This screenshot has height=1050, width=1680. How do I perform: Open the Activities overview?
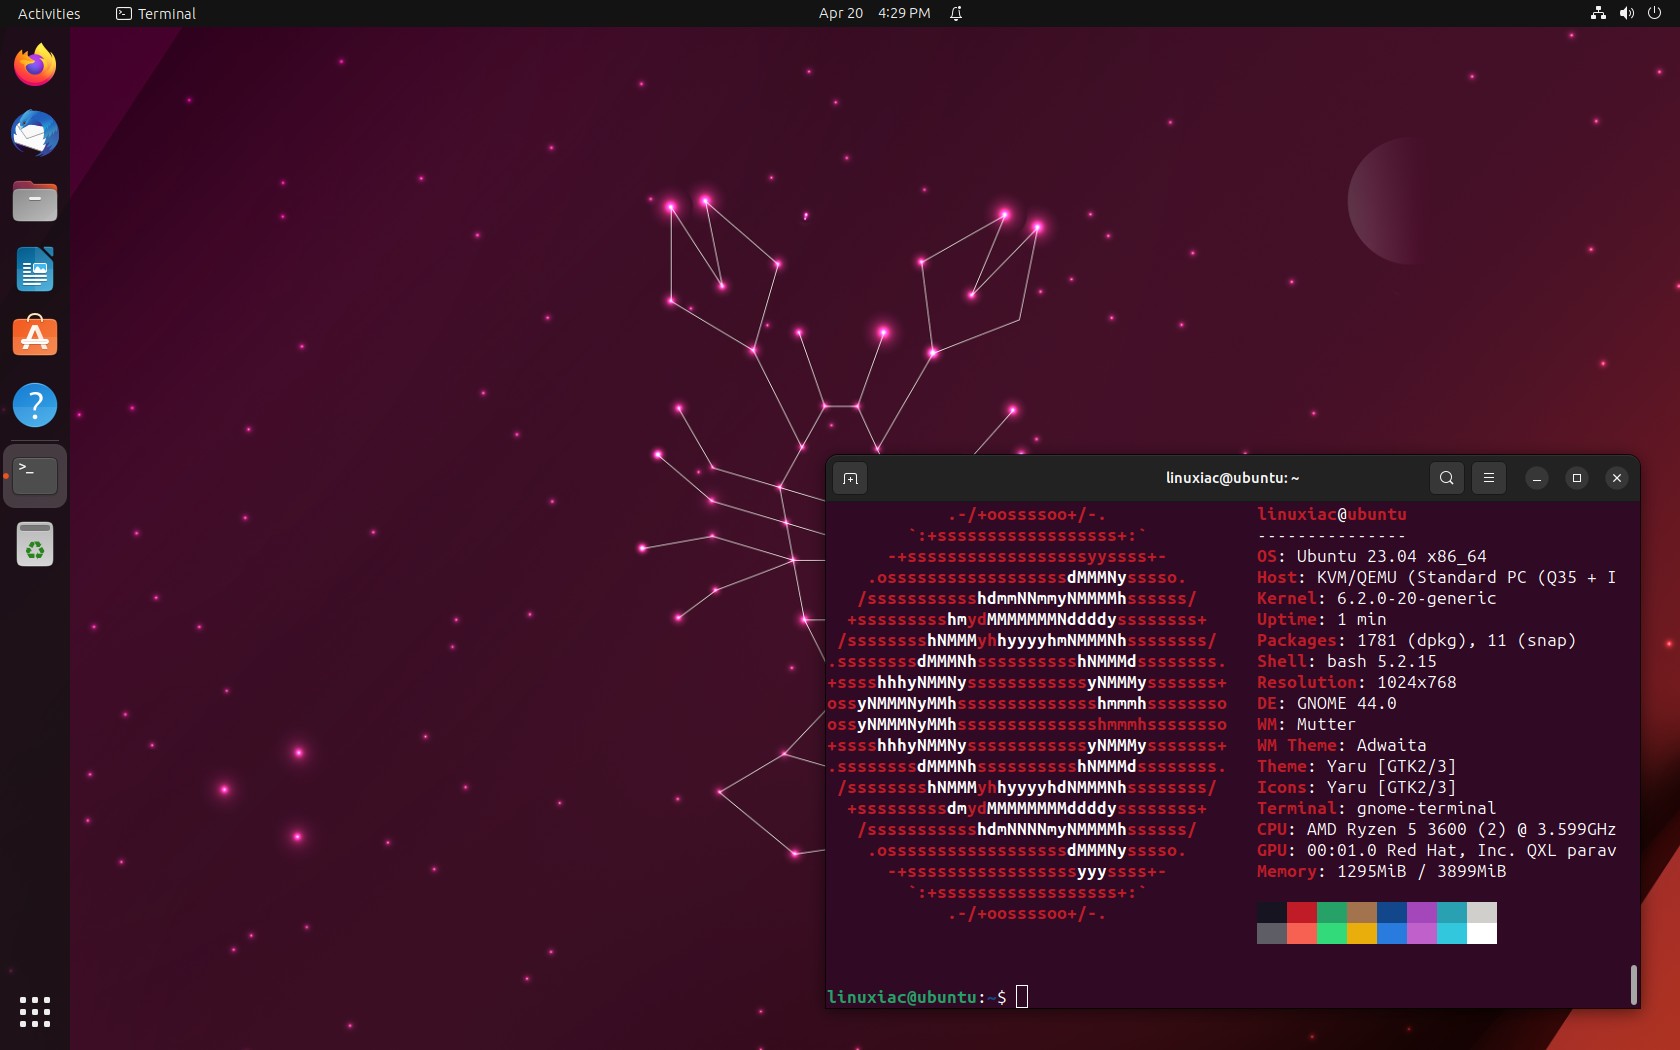49,13
